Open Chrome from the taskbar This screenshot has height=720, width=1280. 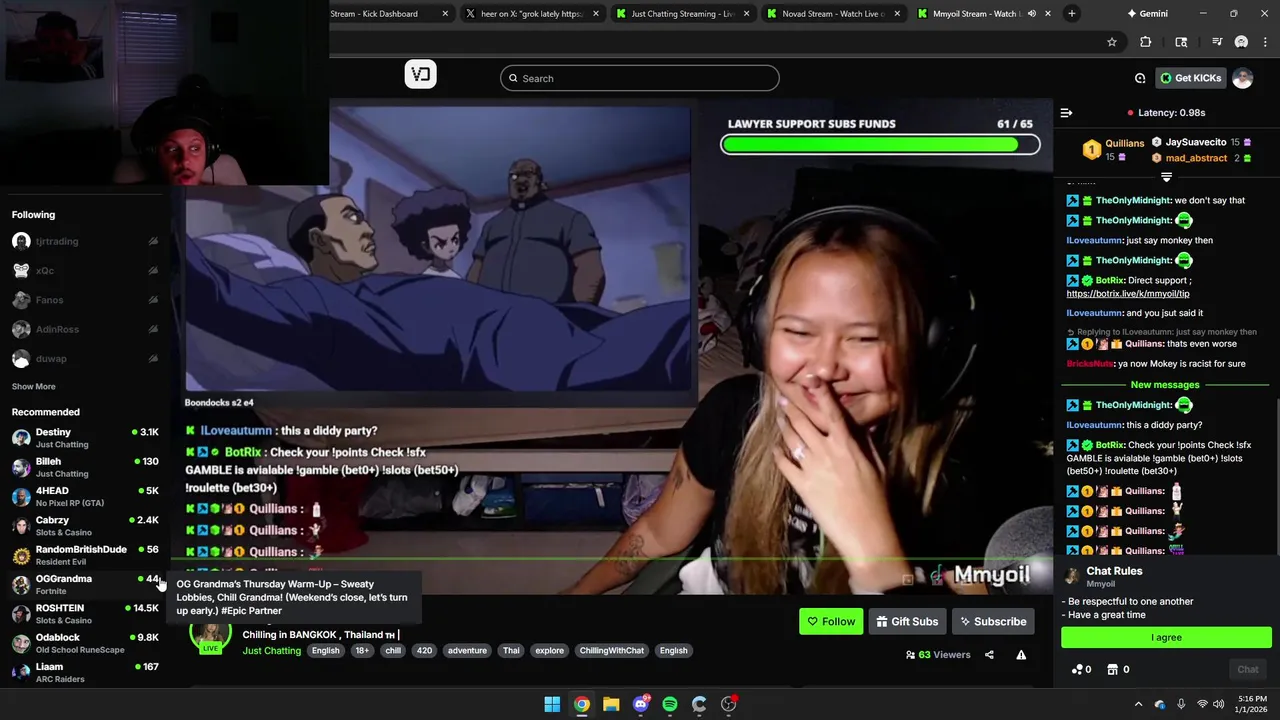(x=581, y=704)
